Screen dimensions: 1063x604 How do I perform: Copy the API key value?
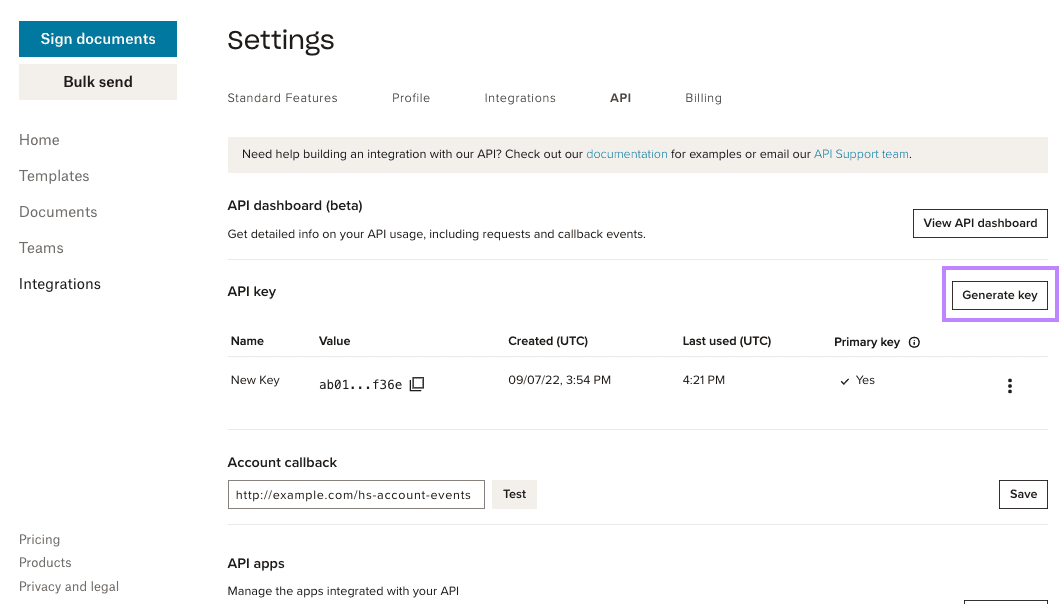[416, 382]
